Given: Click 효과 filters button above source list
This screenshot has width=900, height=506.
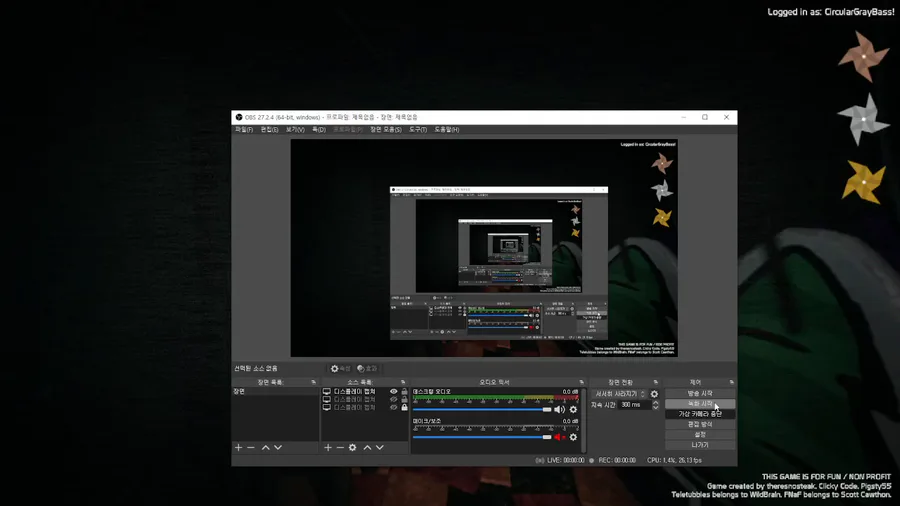Looking at the screenshot, I should click(367, 368).
